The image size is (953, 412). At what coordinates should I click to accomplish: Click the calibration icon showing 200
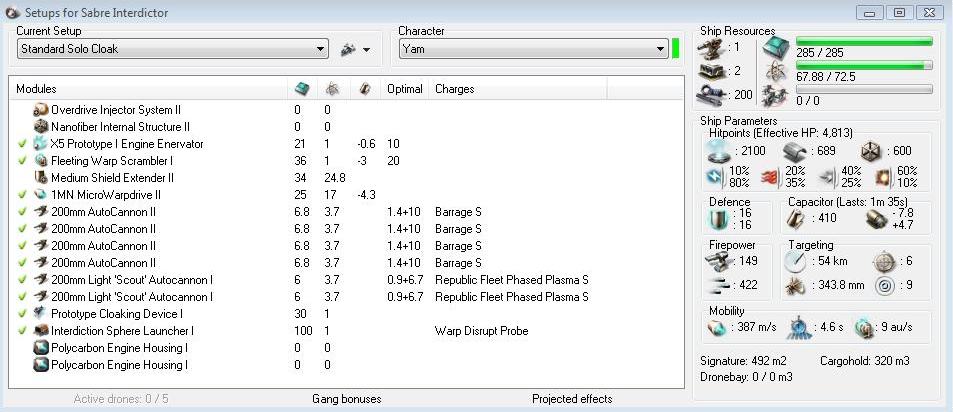click(x=711, y=95)
